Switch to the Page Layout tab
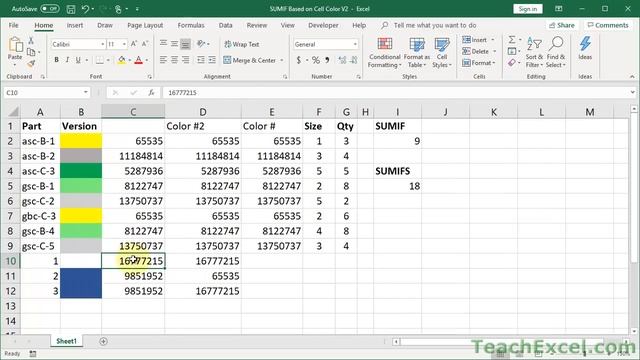This screenshot has width=640, height=360. (145, 25)
